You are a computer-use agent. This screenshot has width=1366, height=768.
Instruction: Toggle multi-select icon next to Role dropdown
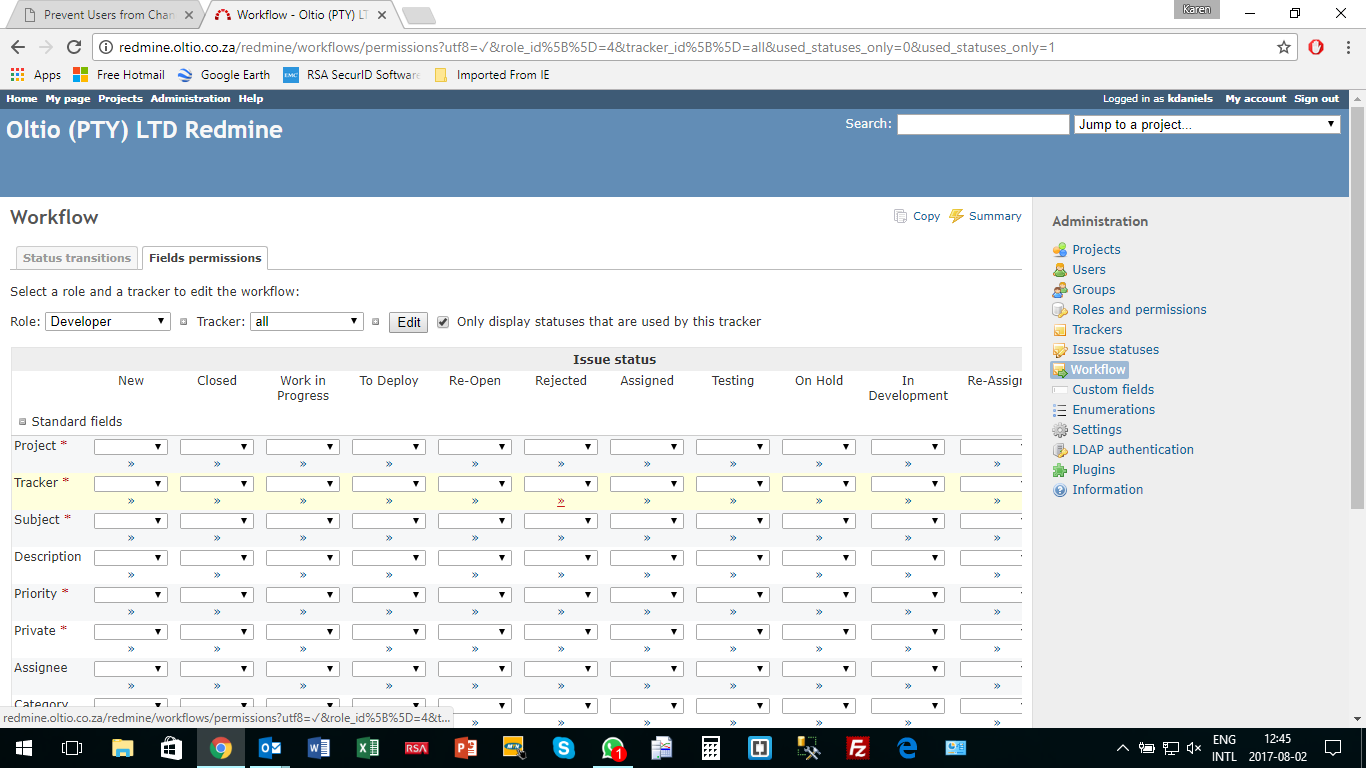pos(183,322)
